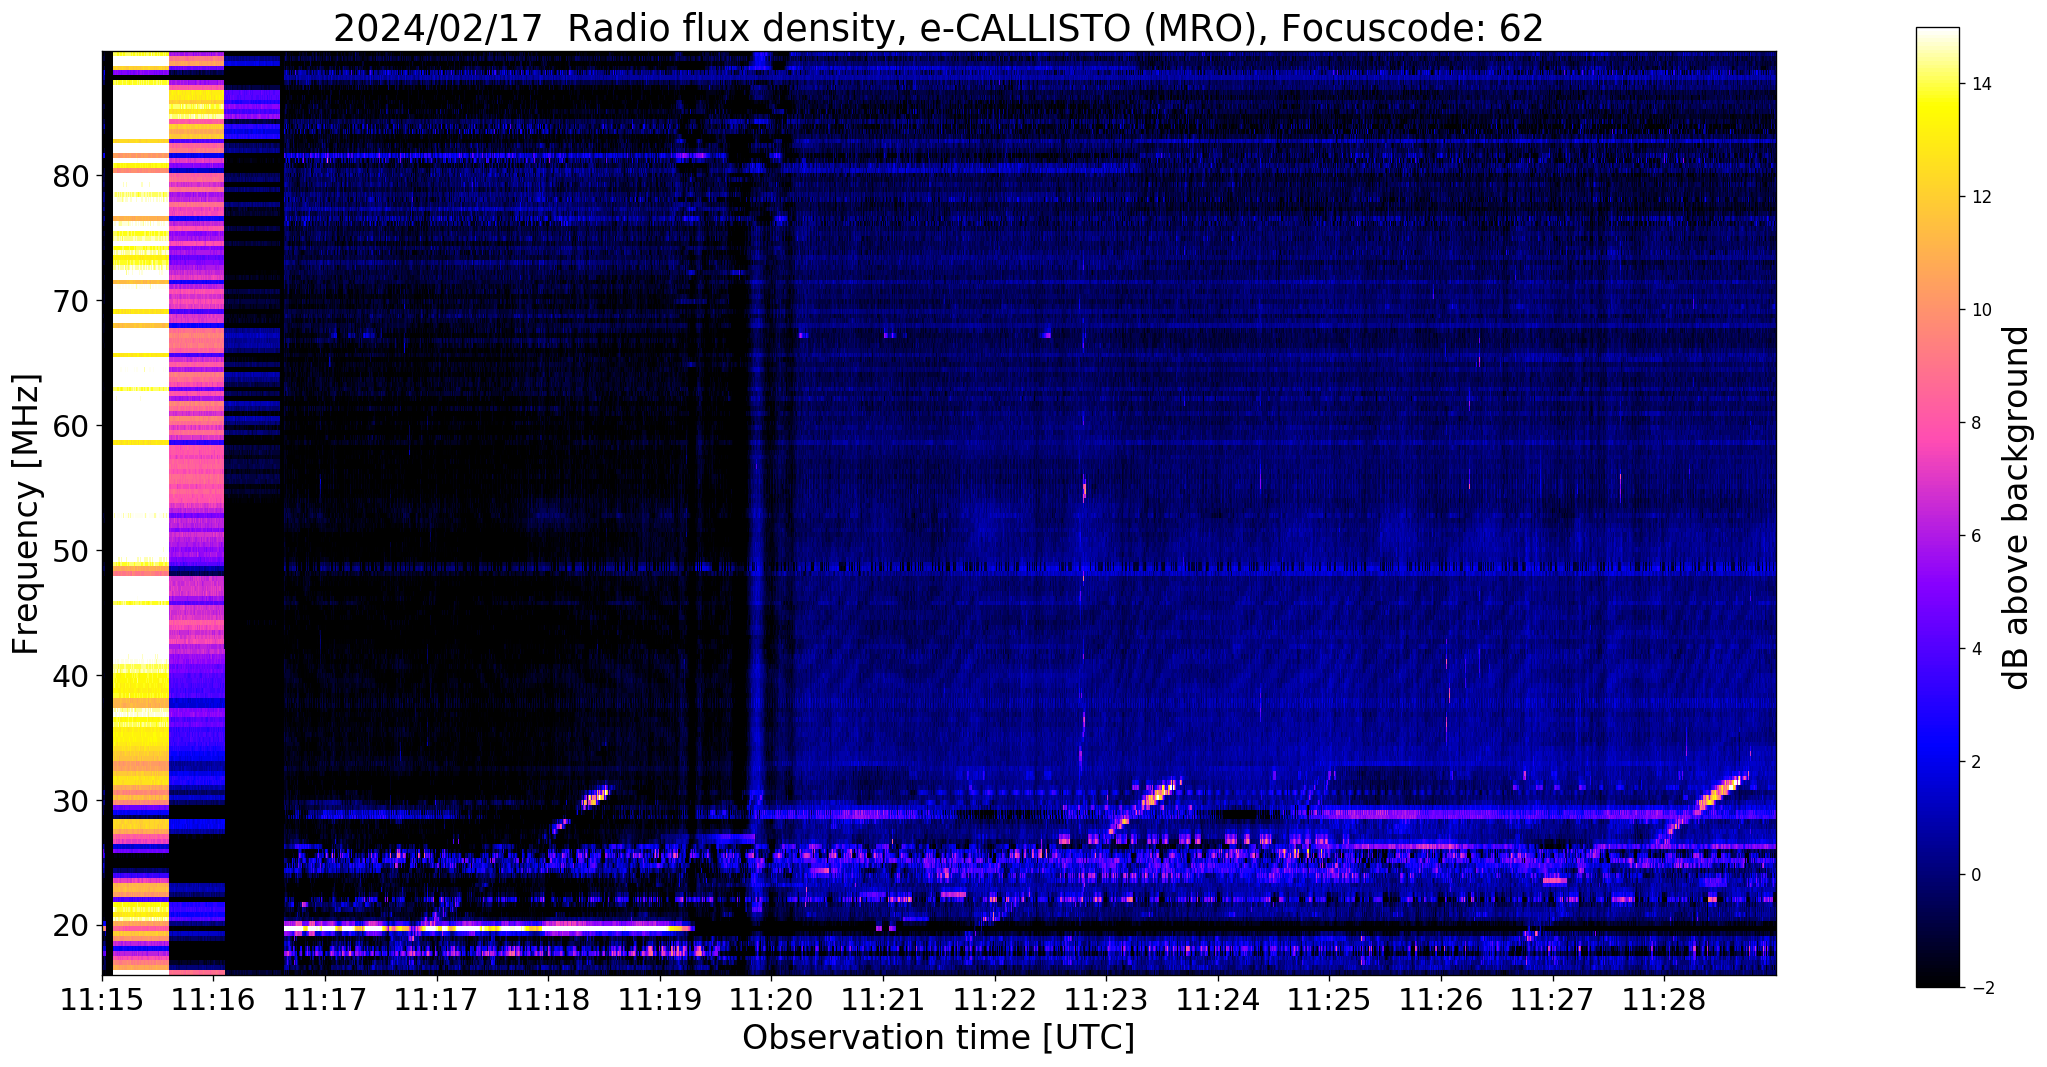
Task: Click the "dB above background" colorbar label
Action: (2017, 508)
